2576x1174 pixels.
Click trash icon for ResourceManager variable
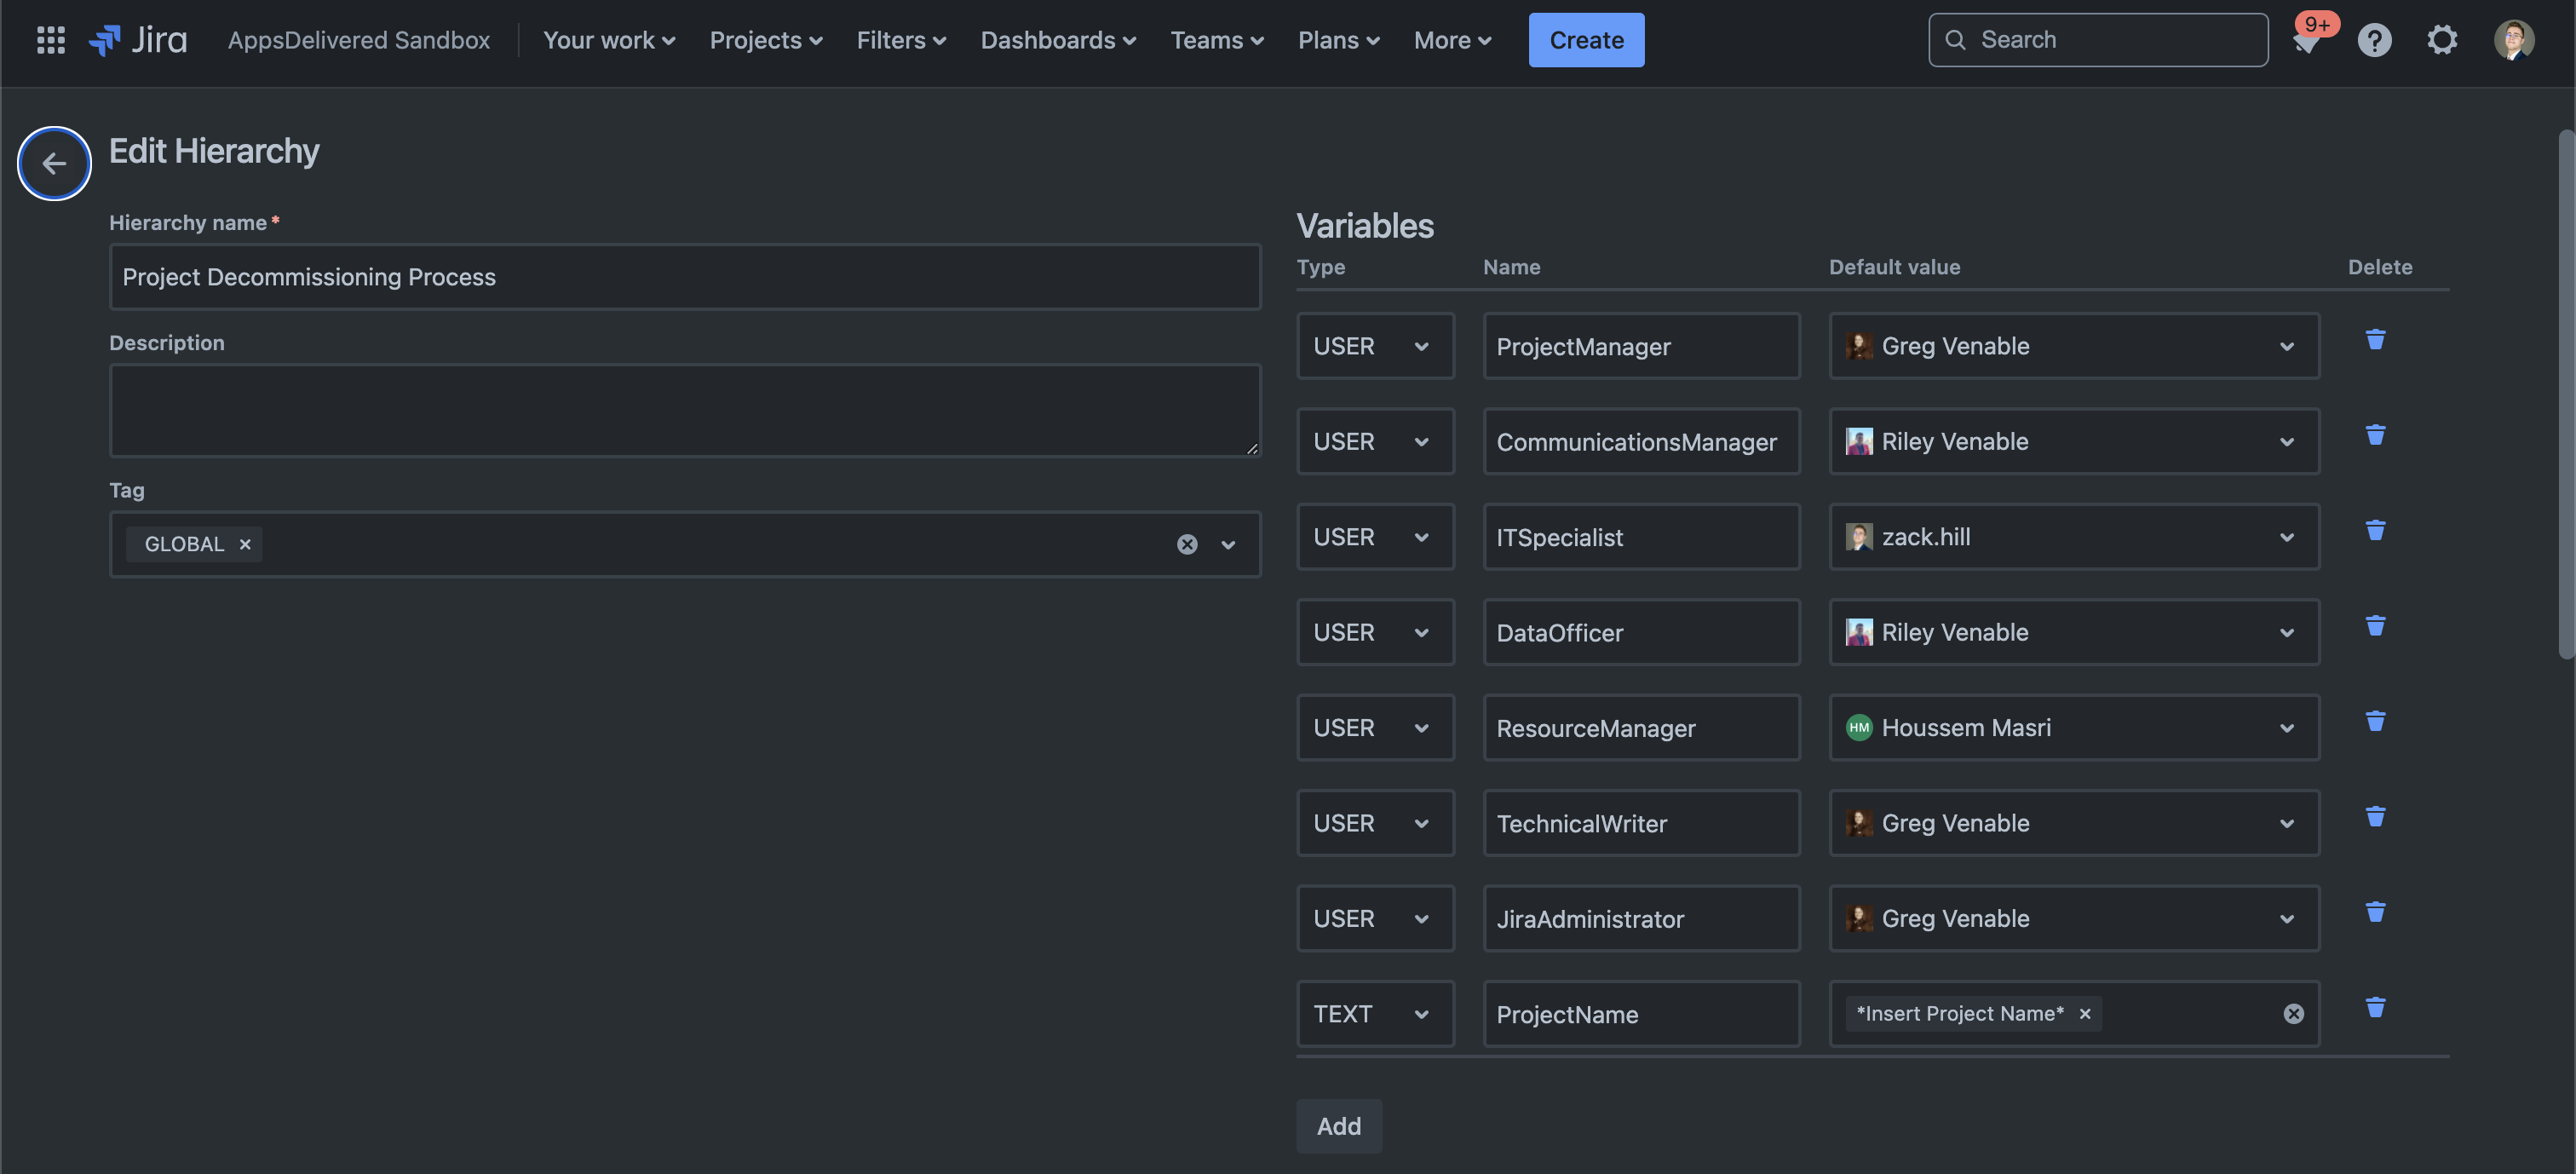coord(2375,721)
